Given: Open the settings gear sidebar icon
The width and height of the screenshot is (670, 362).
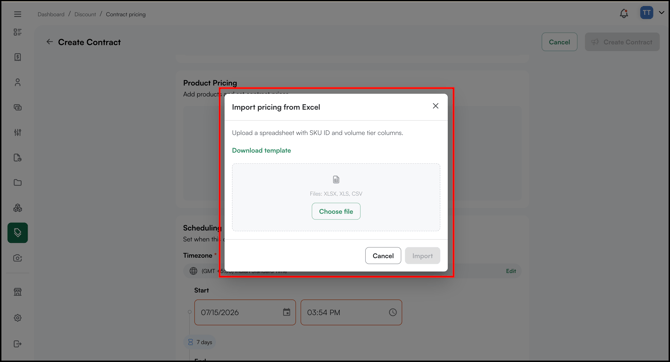Looking at the screenshot, I should [x=18, y=318].
